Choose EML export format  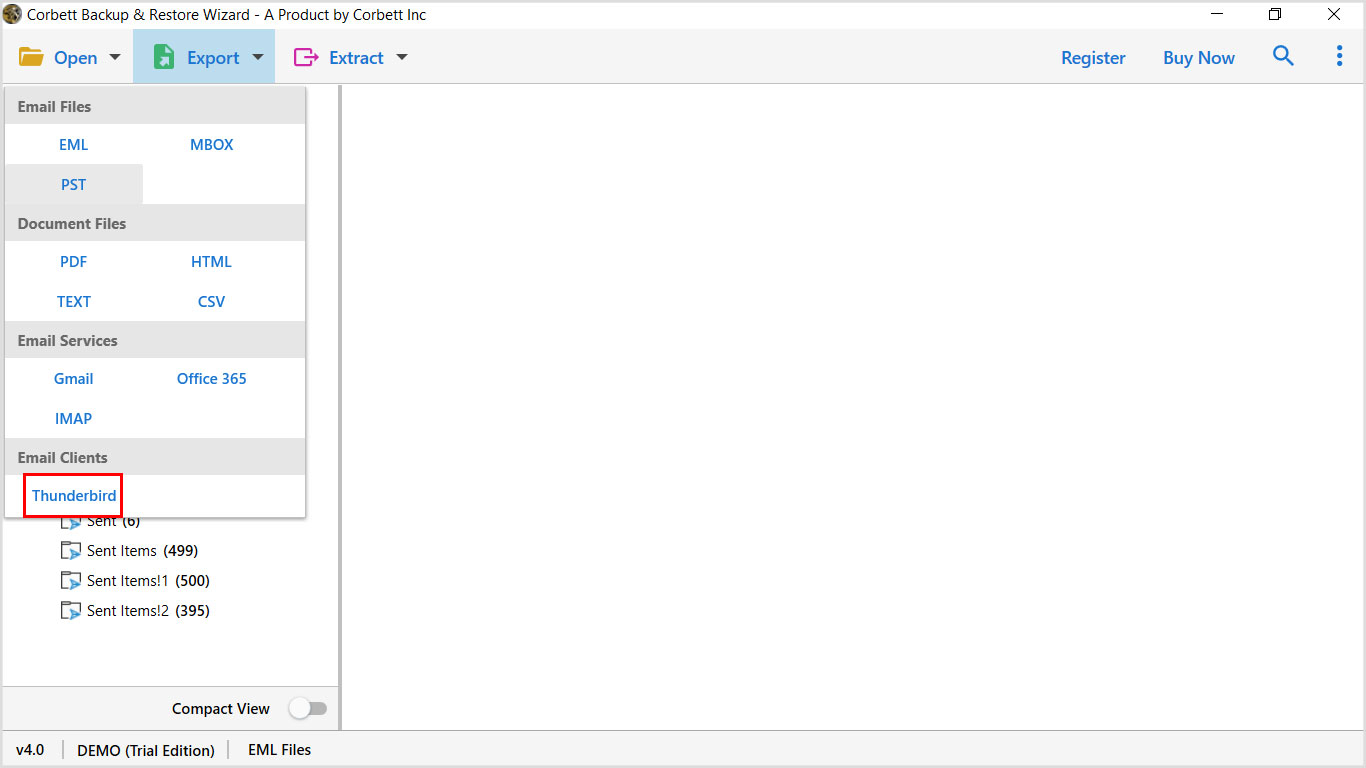tap(74, 145)
